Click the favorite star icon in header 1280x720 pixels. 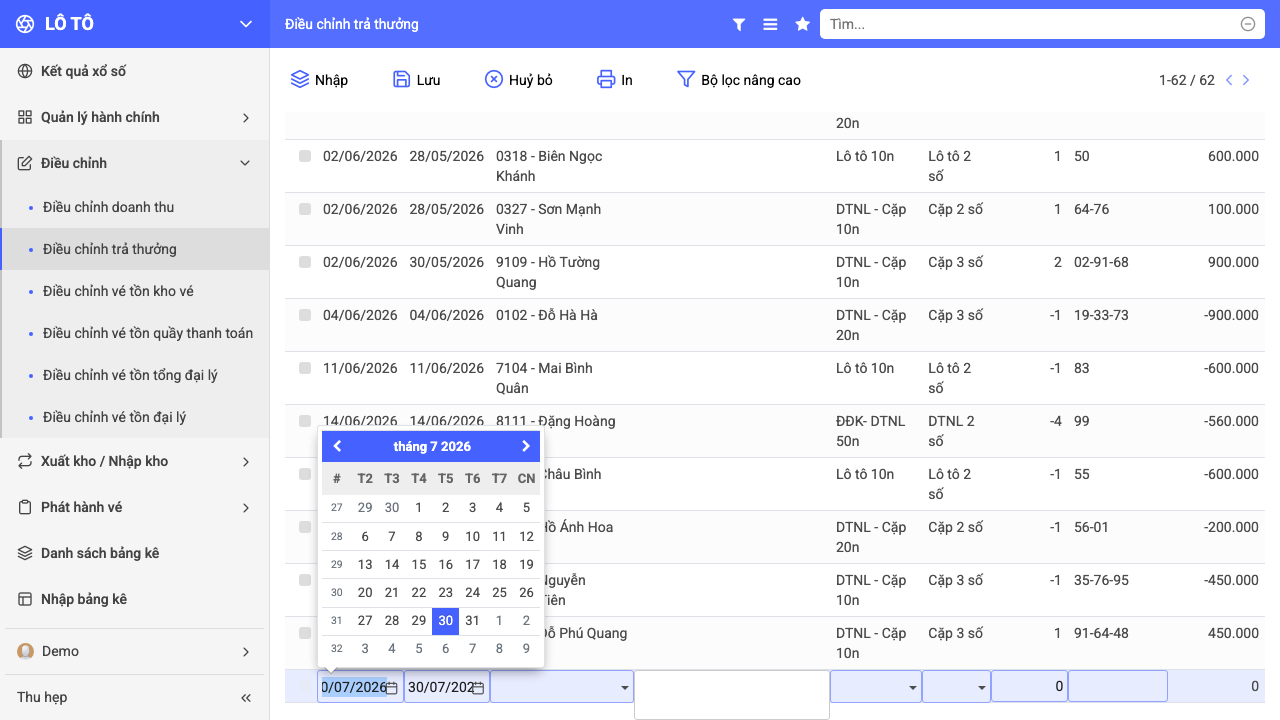[802, 24]
